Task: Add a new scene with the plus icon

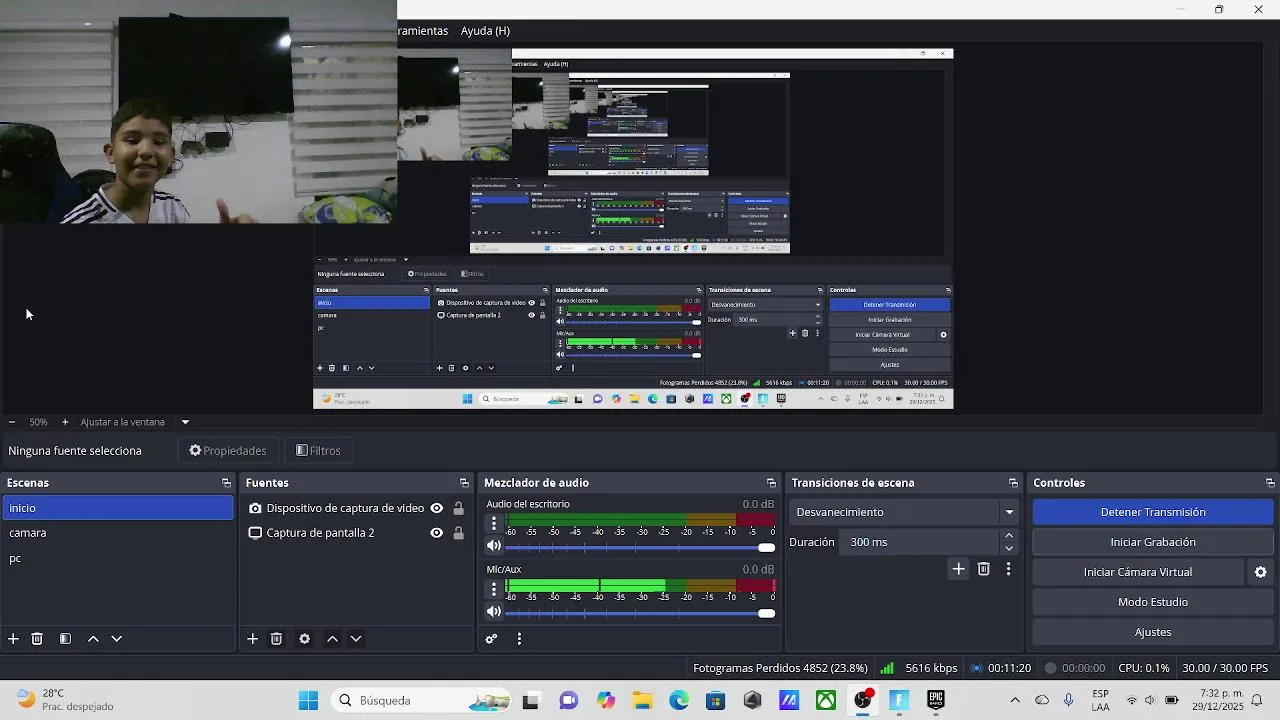Action: pos(13,639)
